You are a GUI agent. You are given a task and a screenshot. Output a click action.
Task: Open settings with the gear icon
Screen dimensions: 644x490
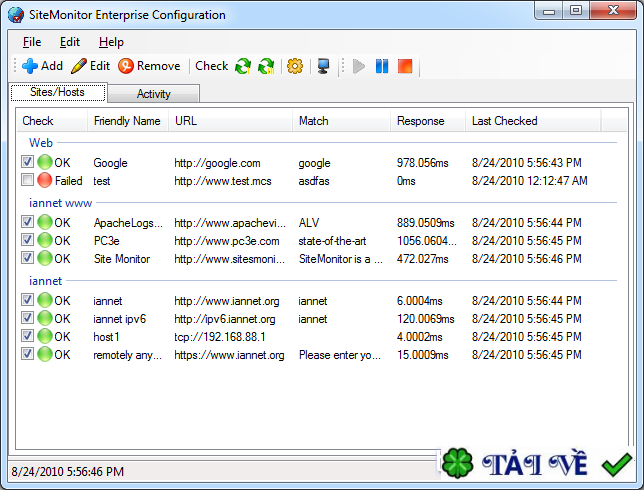click(x=295, y=66)
